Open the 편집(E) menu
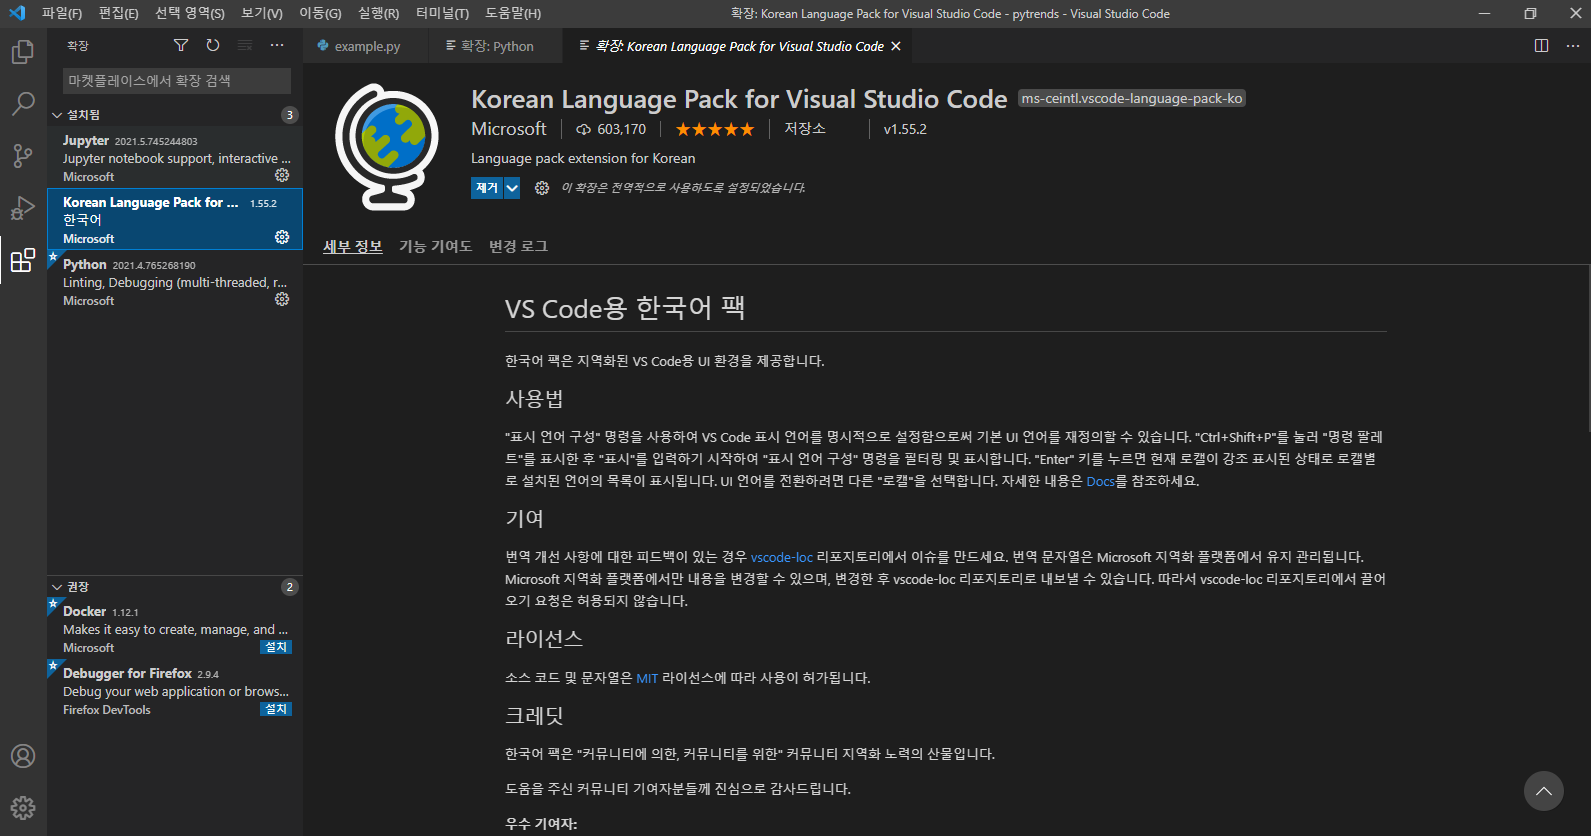Viewport: 1591px width, 836px height. [x=119, y=13]
